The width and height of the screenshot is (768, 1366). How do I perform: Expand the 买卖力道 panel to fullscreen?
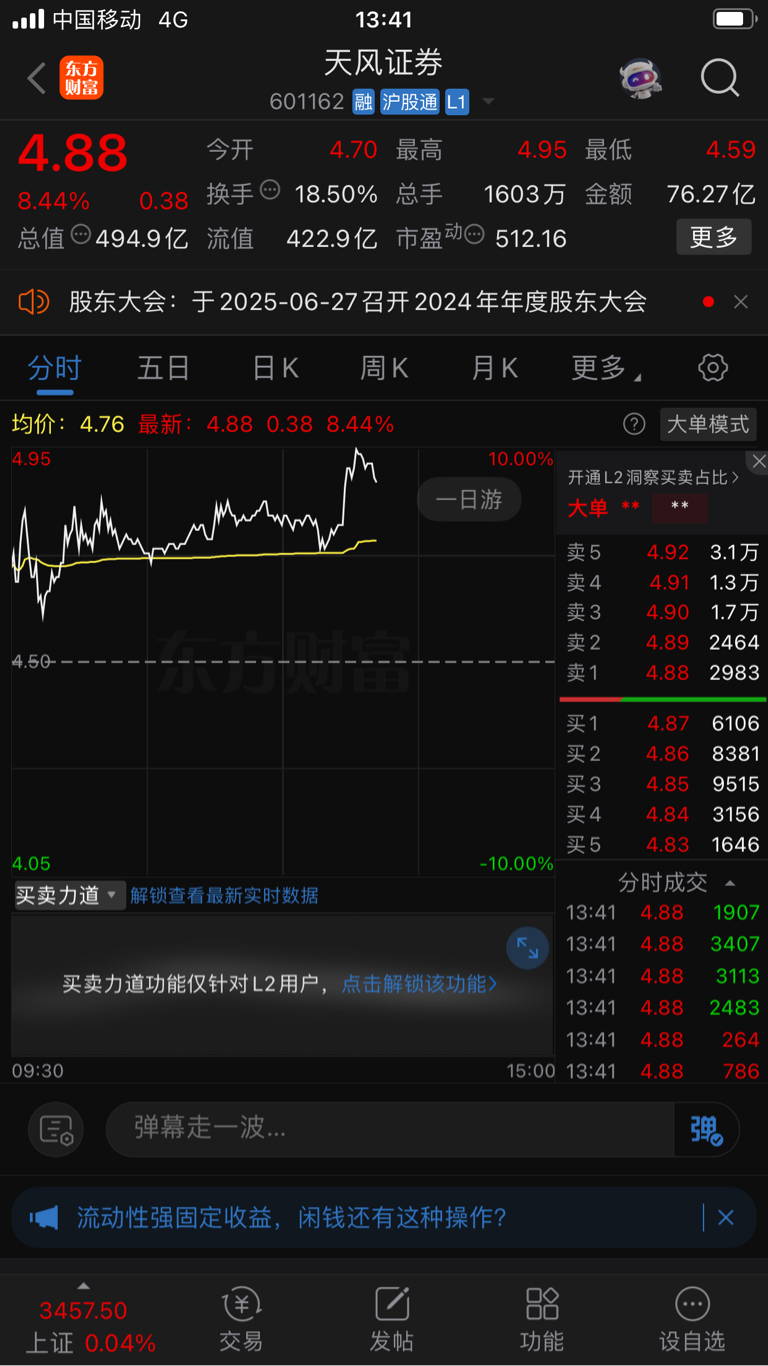[527, 949]
